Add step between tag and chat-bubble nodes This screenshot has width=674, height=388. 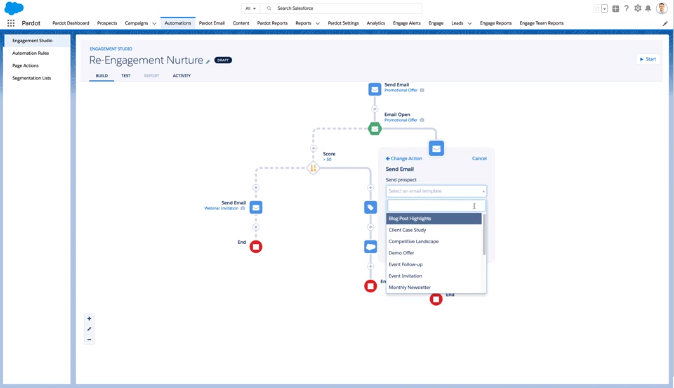pos(371,227)
